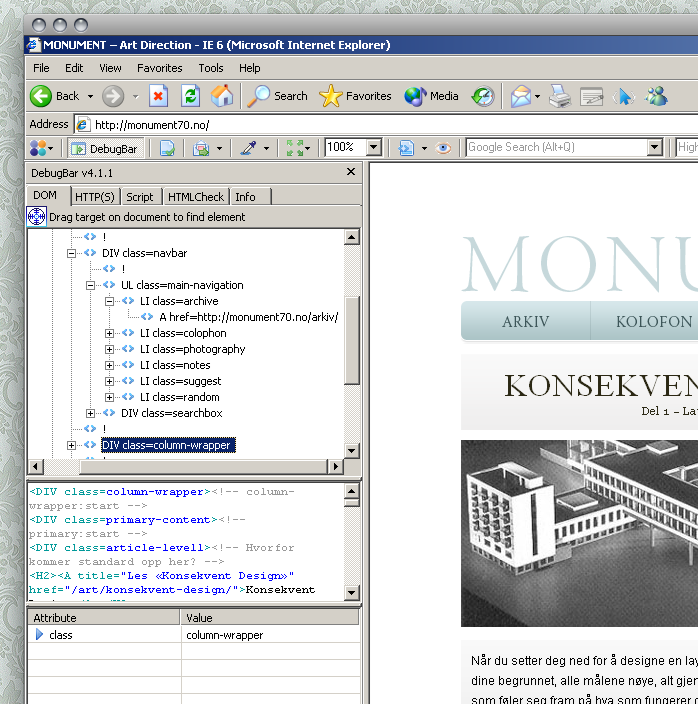
Task: Open the Mail dropdown arrow
Action: 537,97
